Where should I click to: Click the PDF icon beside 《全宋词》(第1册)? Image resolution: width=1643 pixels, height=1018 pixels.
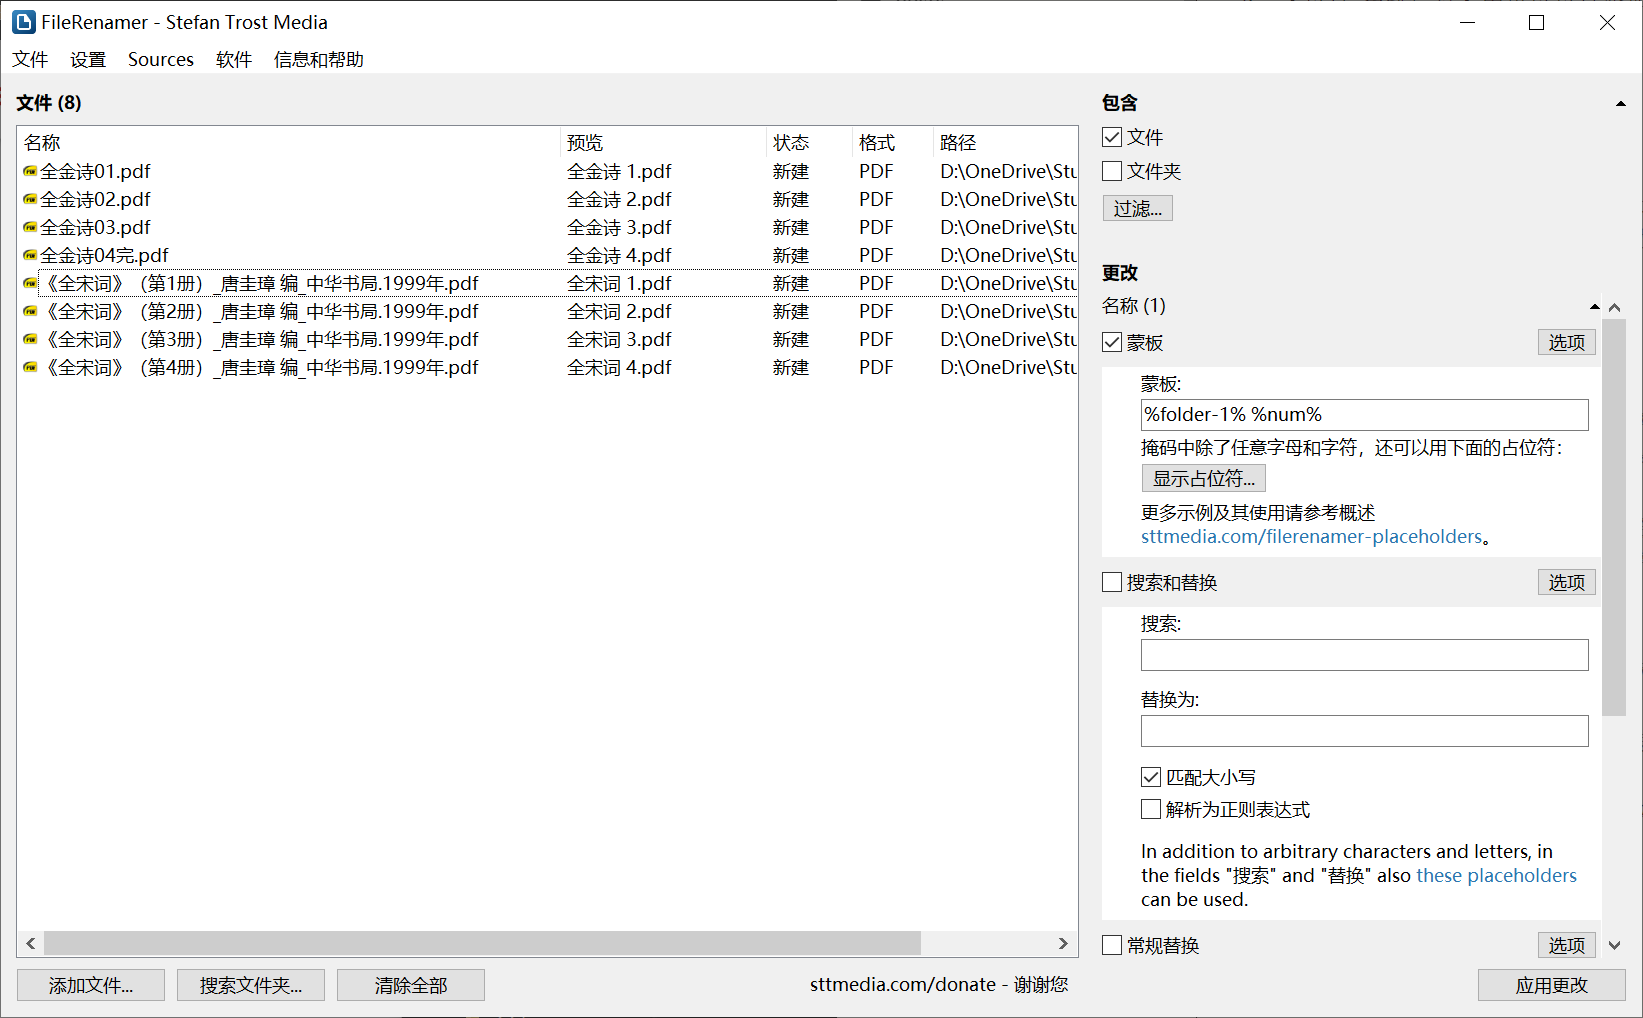coord(30,284)
